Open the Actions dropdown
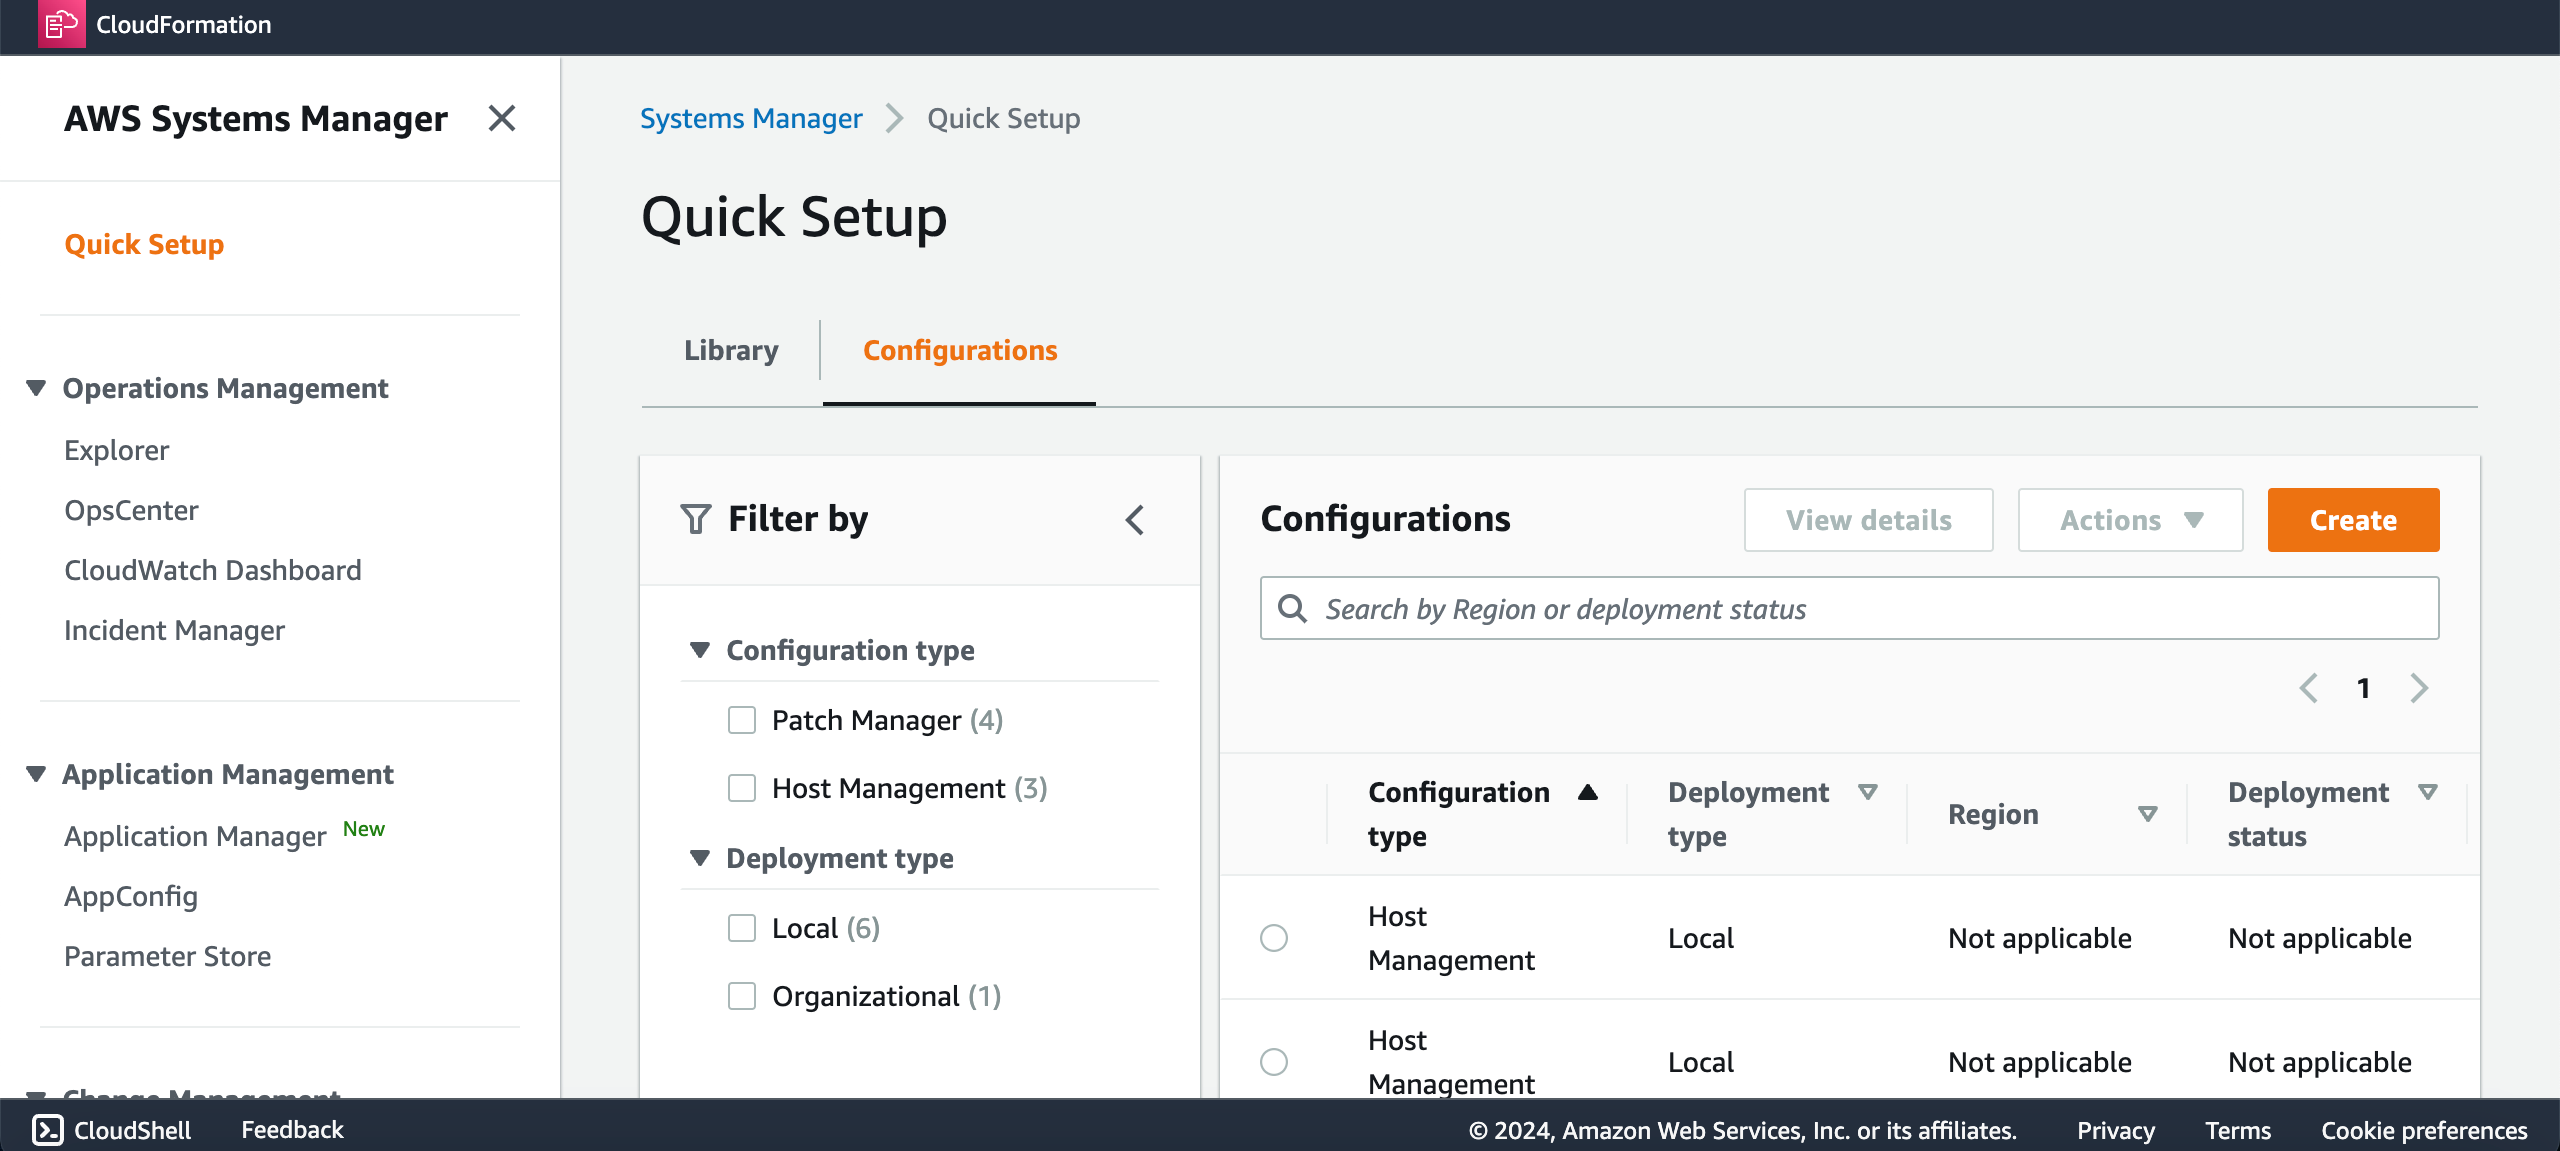 tap(2130, 520)
